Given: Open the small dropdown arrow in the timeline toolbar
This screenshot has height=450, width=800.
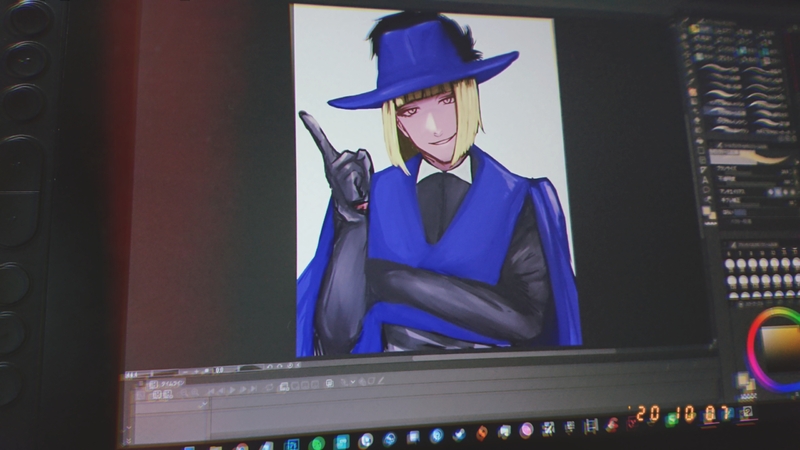Looking at the screenshot, I should [353, 382].
